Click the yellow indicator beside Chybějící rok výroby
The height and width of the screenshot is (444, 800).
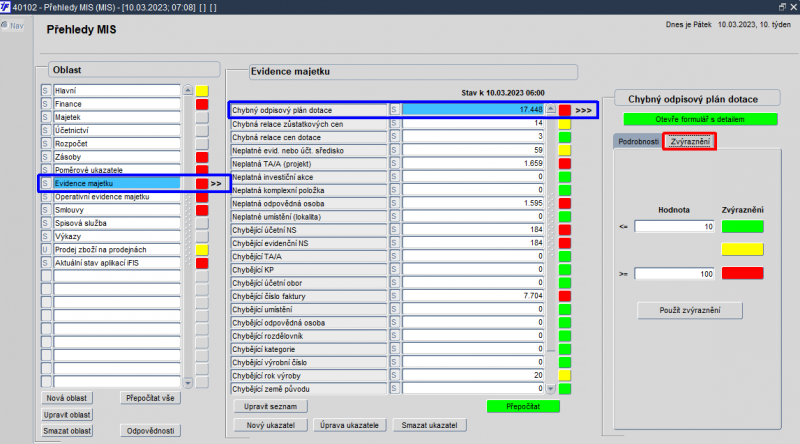(x=564, y=375)
